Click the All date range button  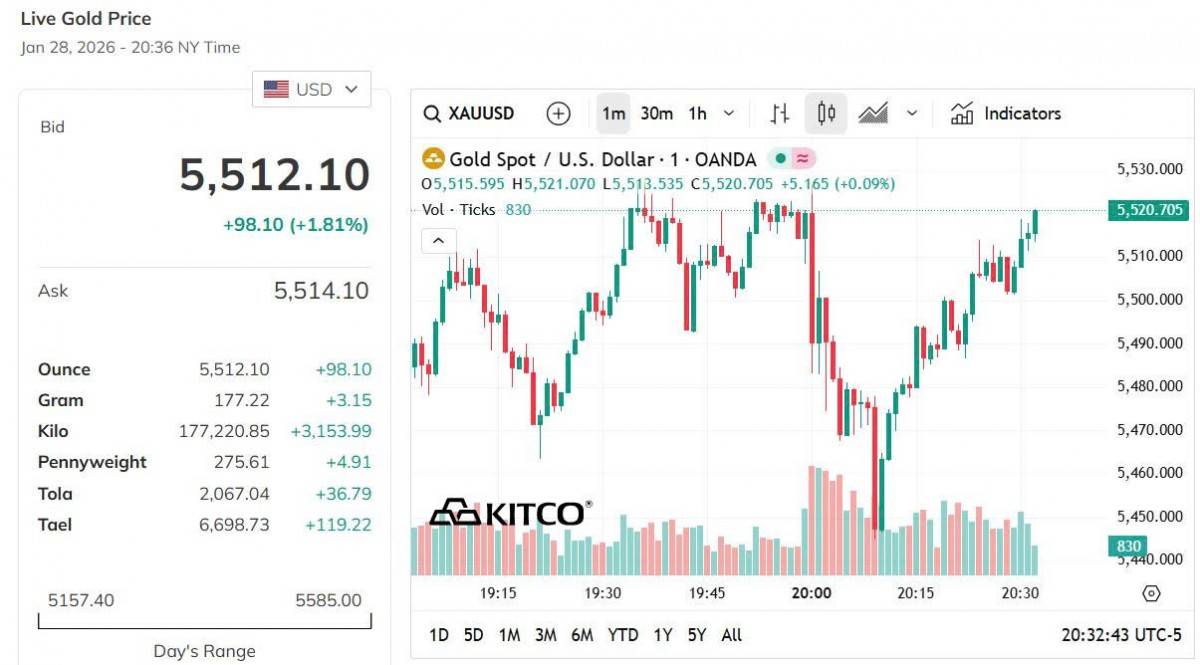pyautogui.click(x=731, y=635)
